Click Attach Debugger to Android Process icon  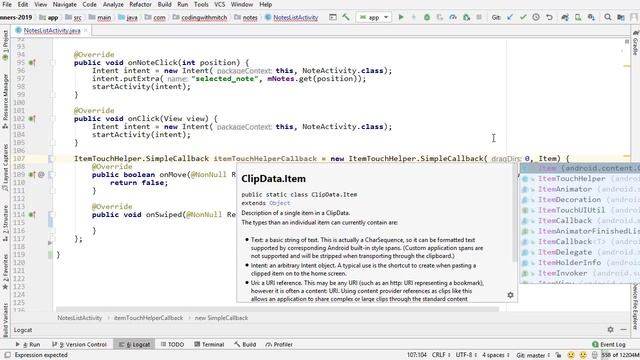pos(466,17)
